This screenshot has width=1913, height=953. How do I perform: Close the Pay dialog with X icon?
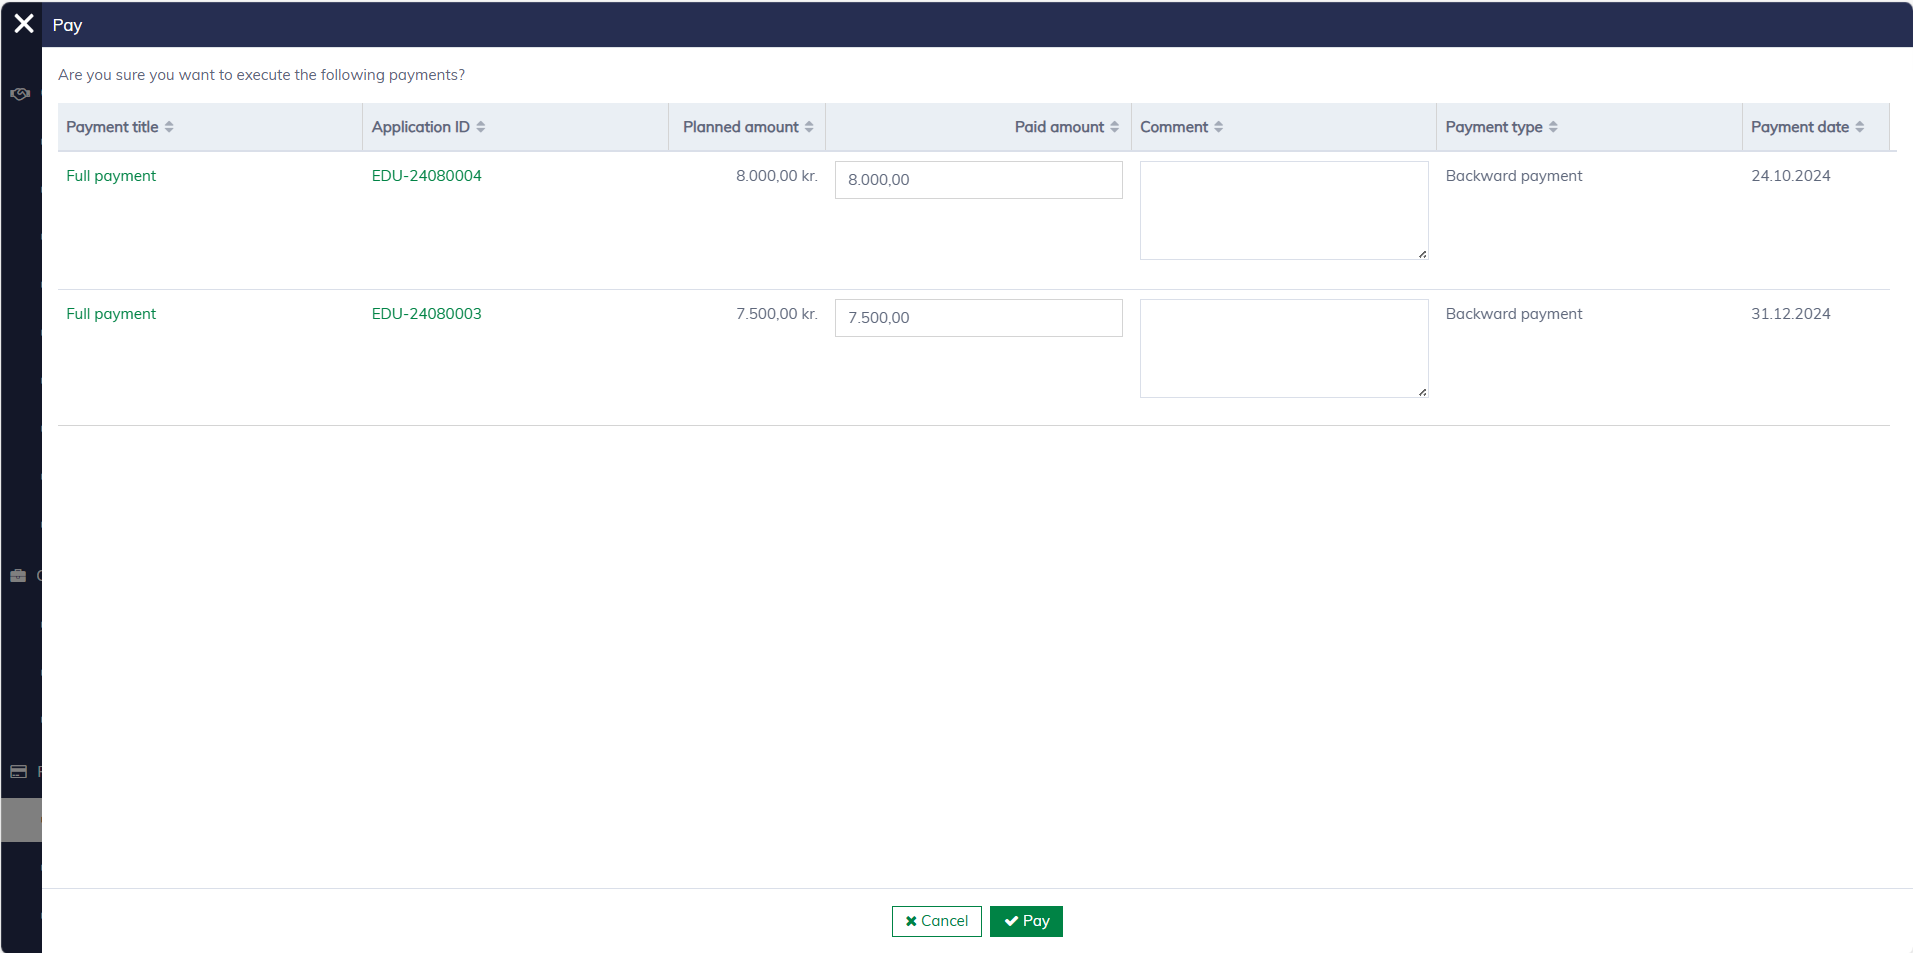24,24
